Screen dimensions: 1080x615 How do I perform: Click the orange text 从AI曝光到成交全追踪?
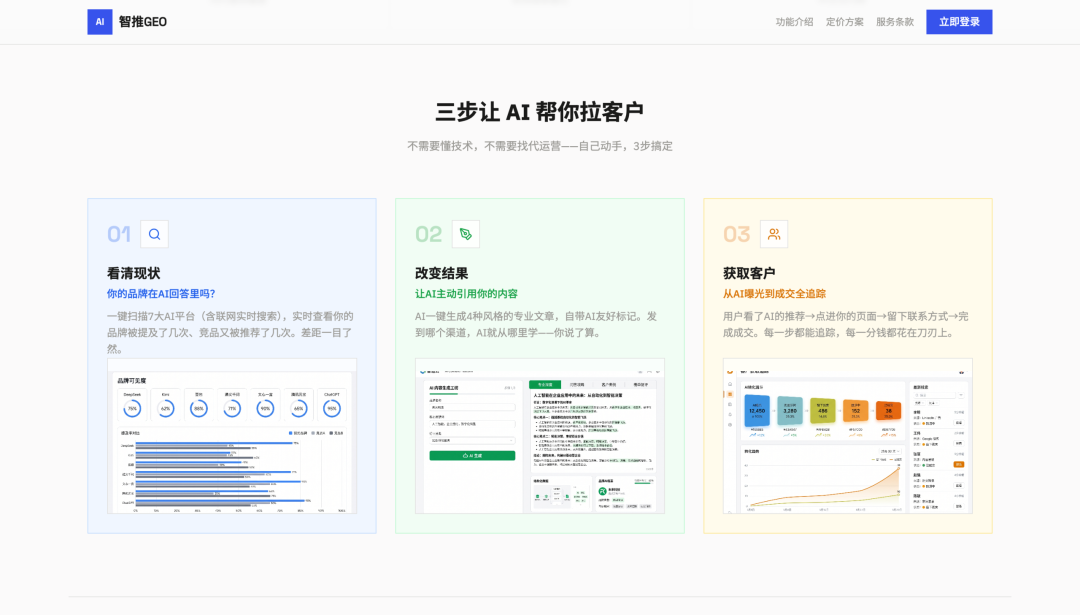(x=774, y=293)
